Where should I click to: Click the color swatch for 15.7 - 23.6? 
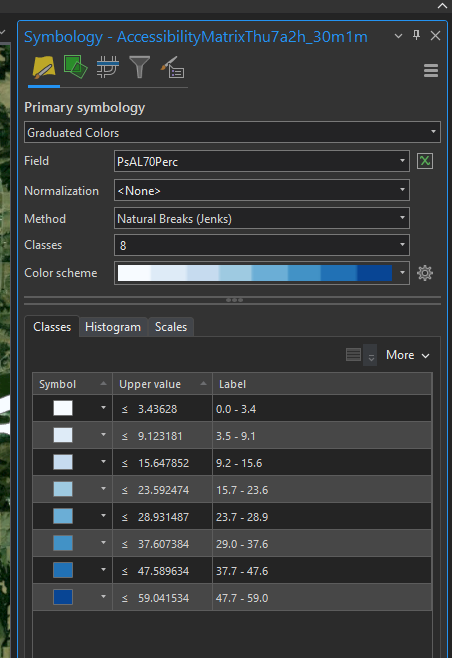pyautogui.click(x=63, y=489)
